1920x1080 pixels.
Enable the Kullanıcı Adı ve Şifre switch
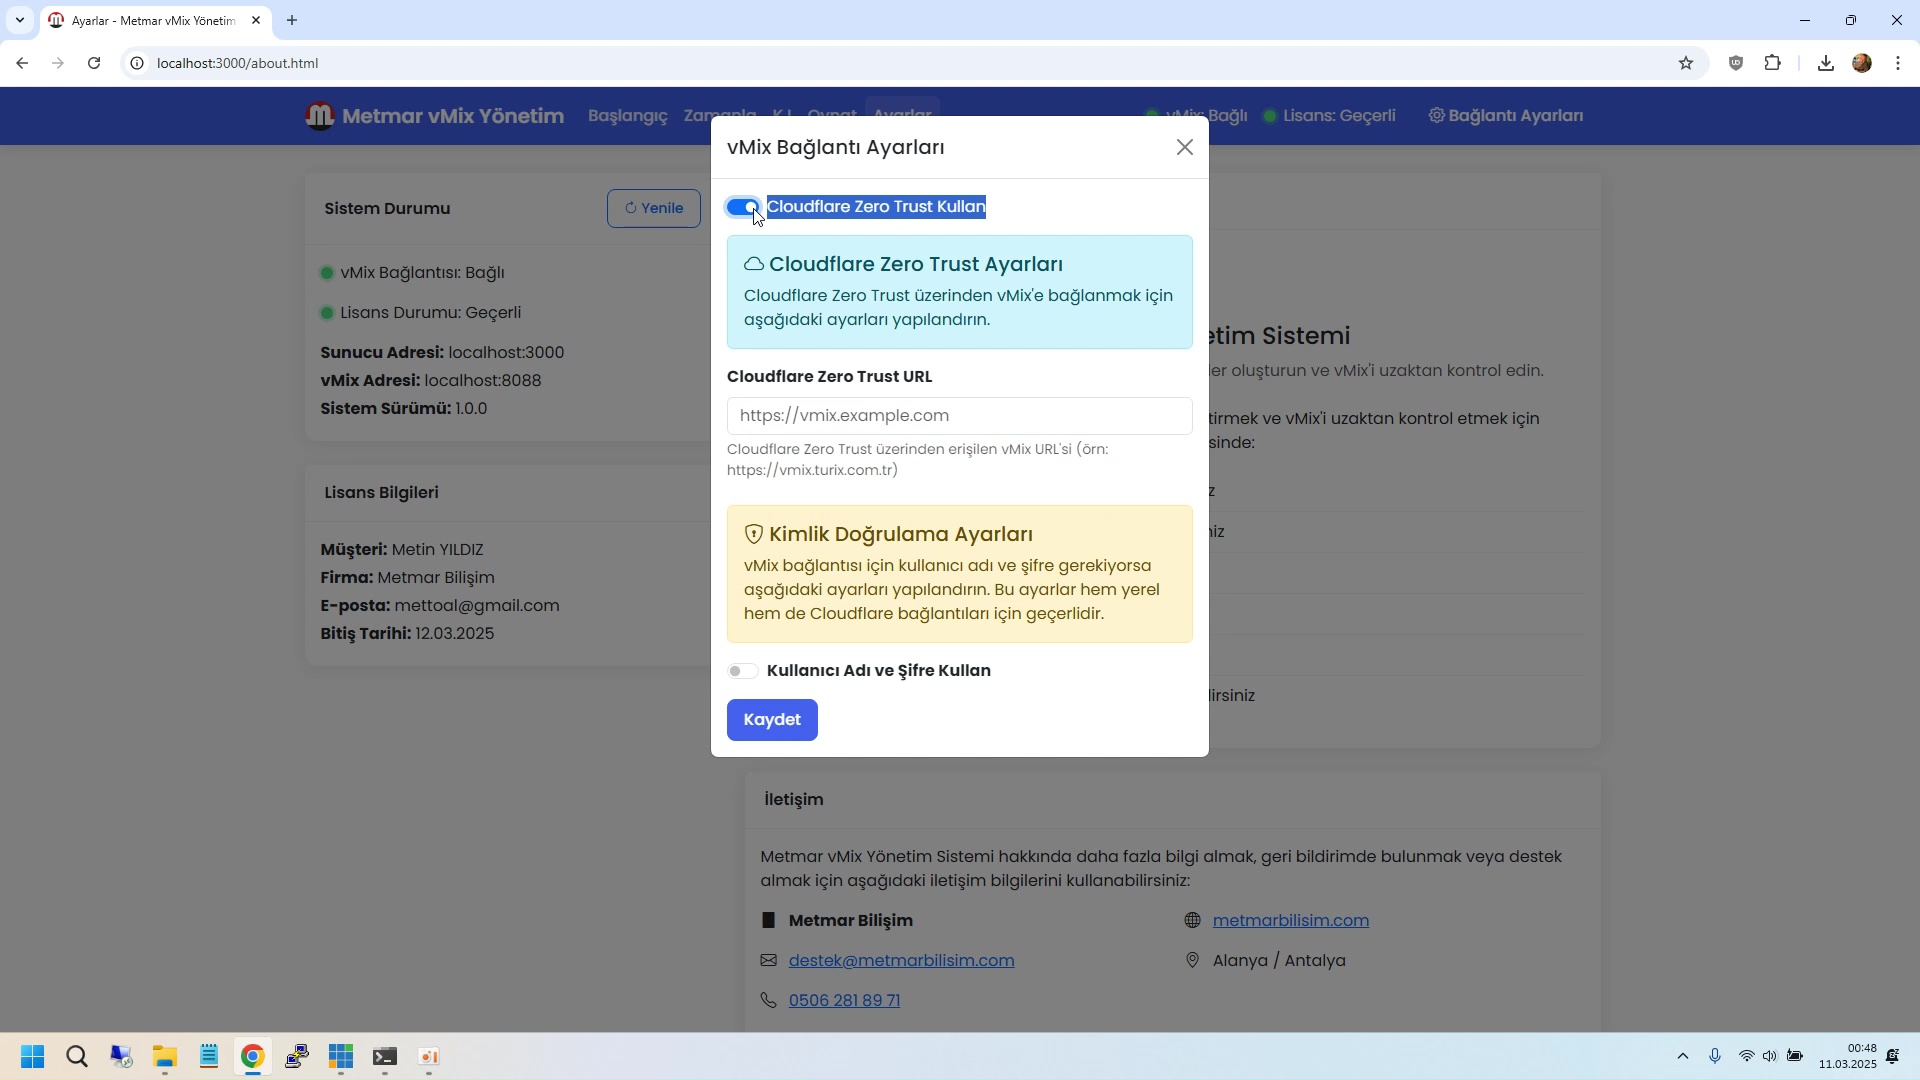pos(743,671)
